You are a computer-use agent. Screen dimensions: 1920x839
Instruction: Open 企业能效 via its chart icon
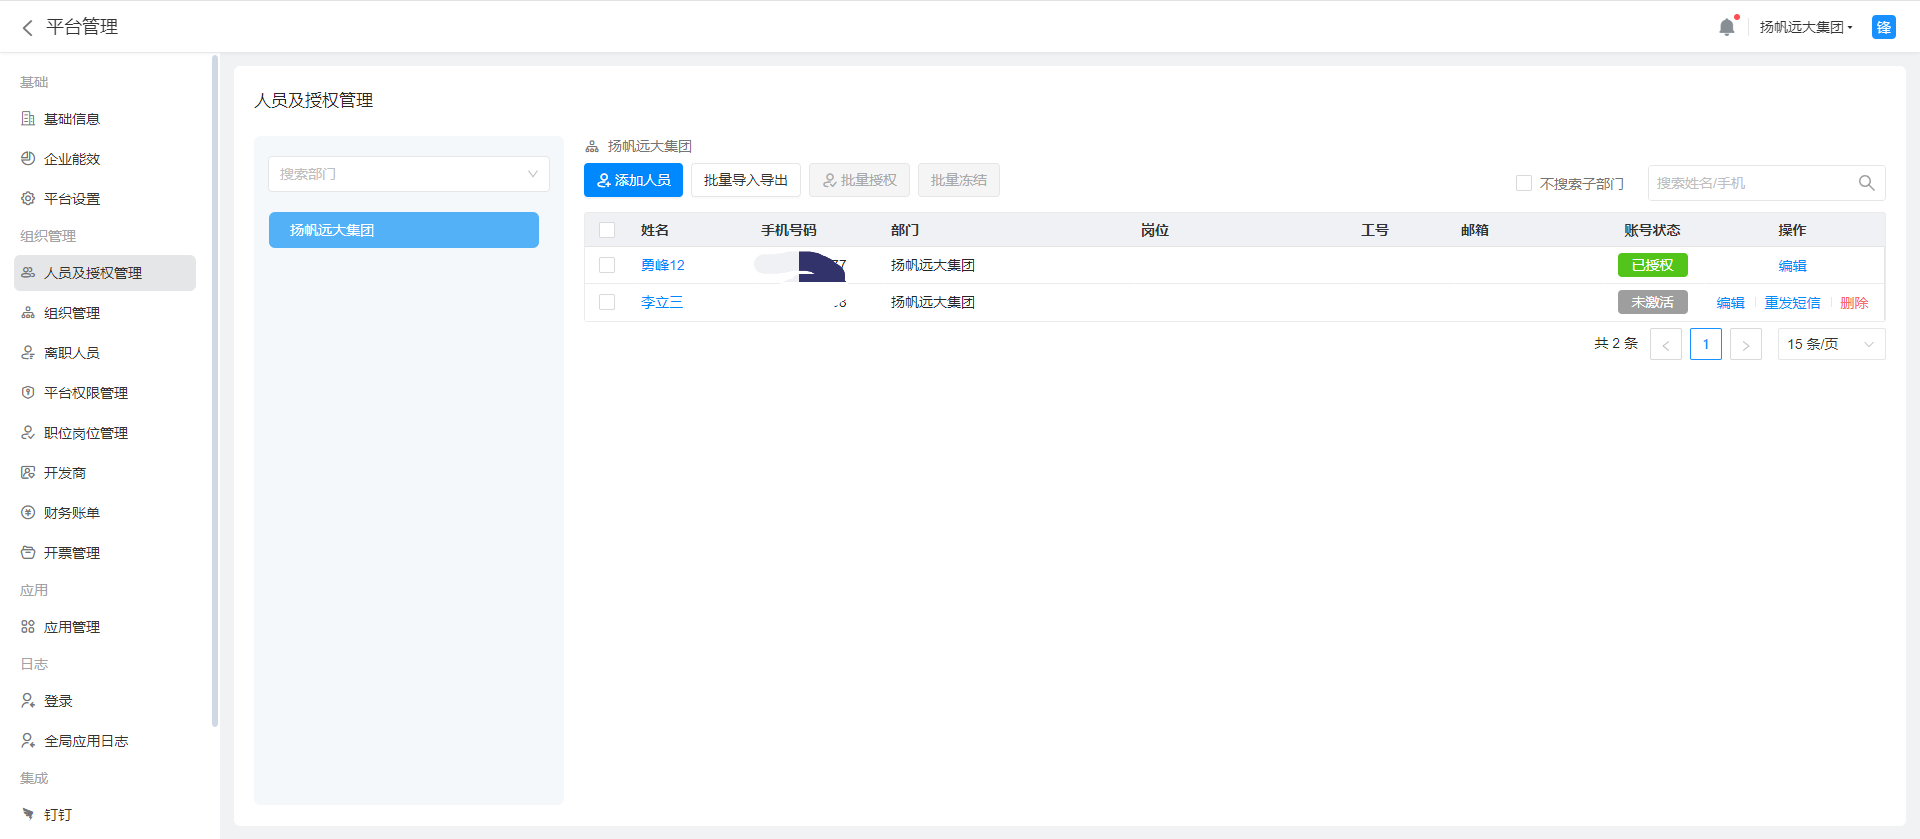[x=28, y=159]
